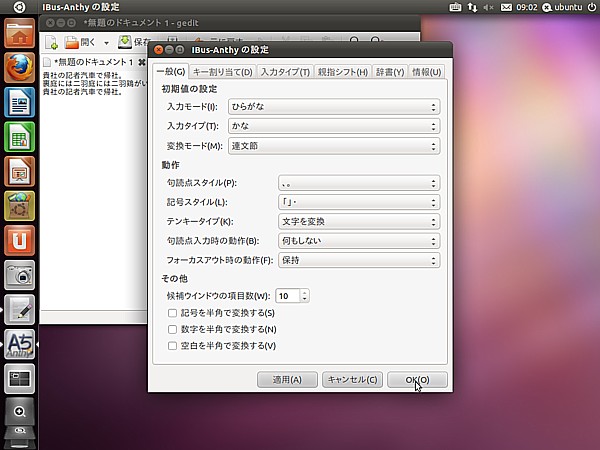Open the ubuntu user menu

(x=562, y=7)
